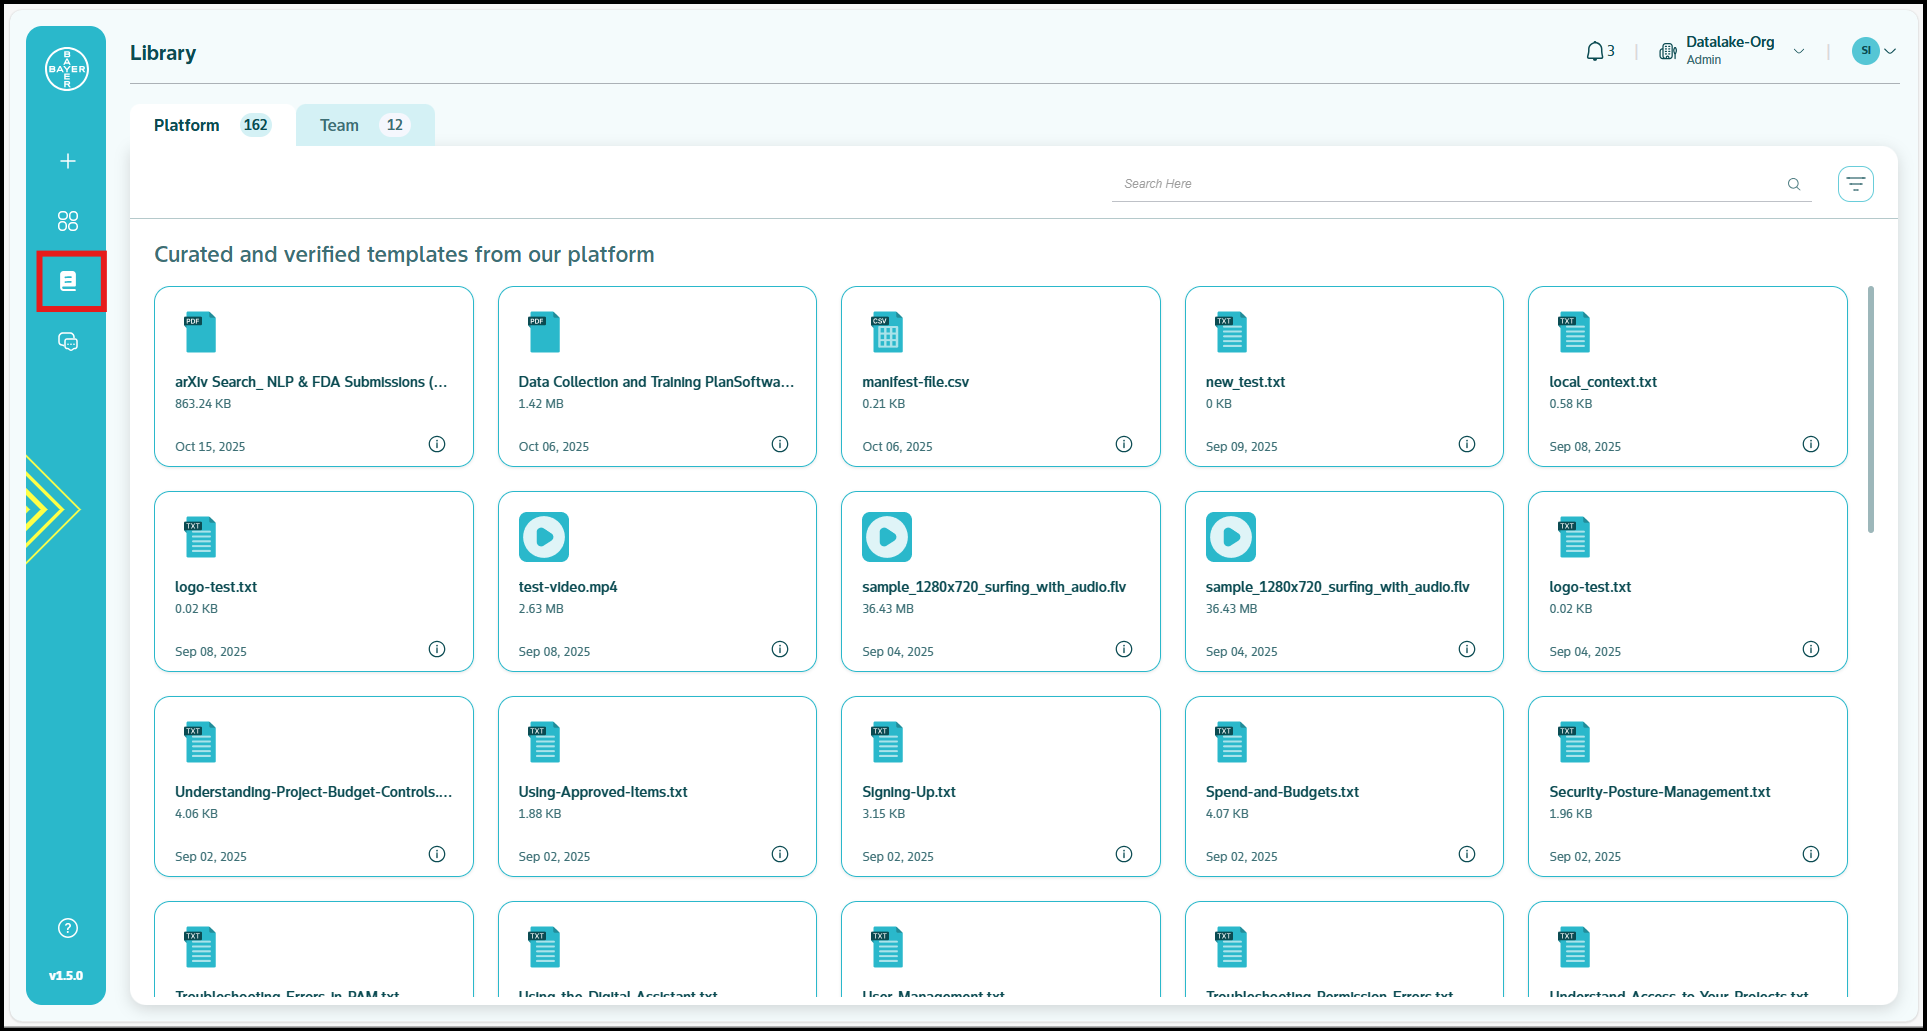Click the plus icon in the sidebar

pyautogui.click(x=68, y=161)
